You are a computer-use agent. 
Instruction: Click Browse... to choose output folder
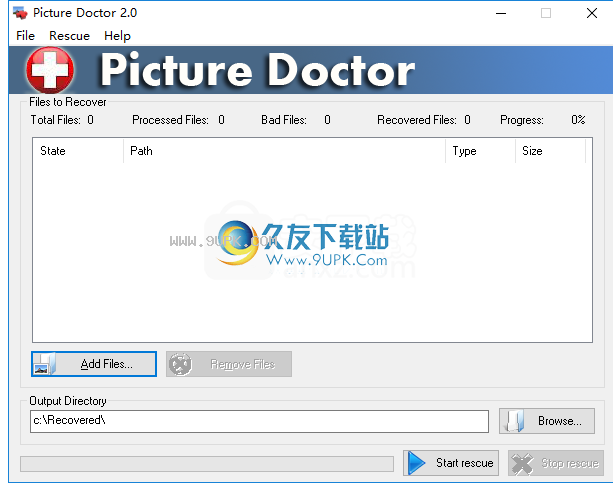click(x=547, y=421)
